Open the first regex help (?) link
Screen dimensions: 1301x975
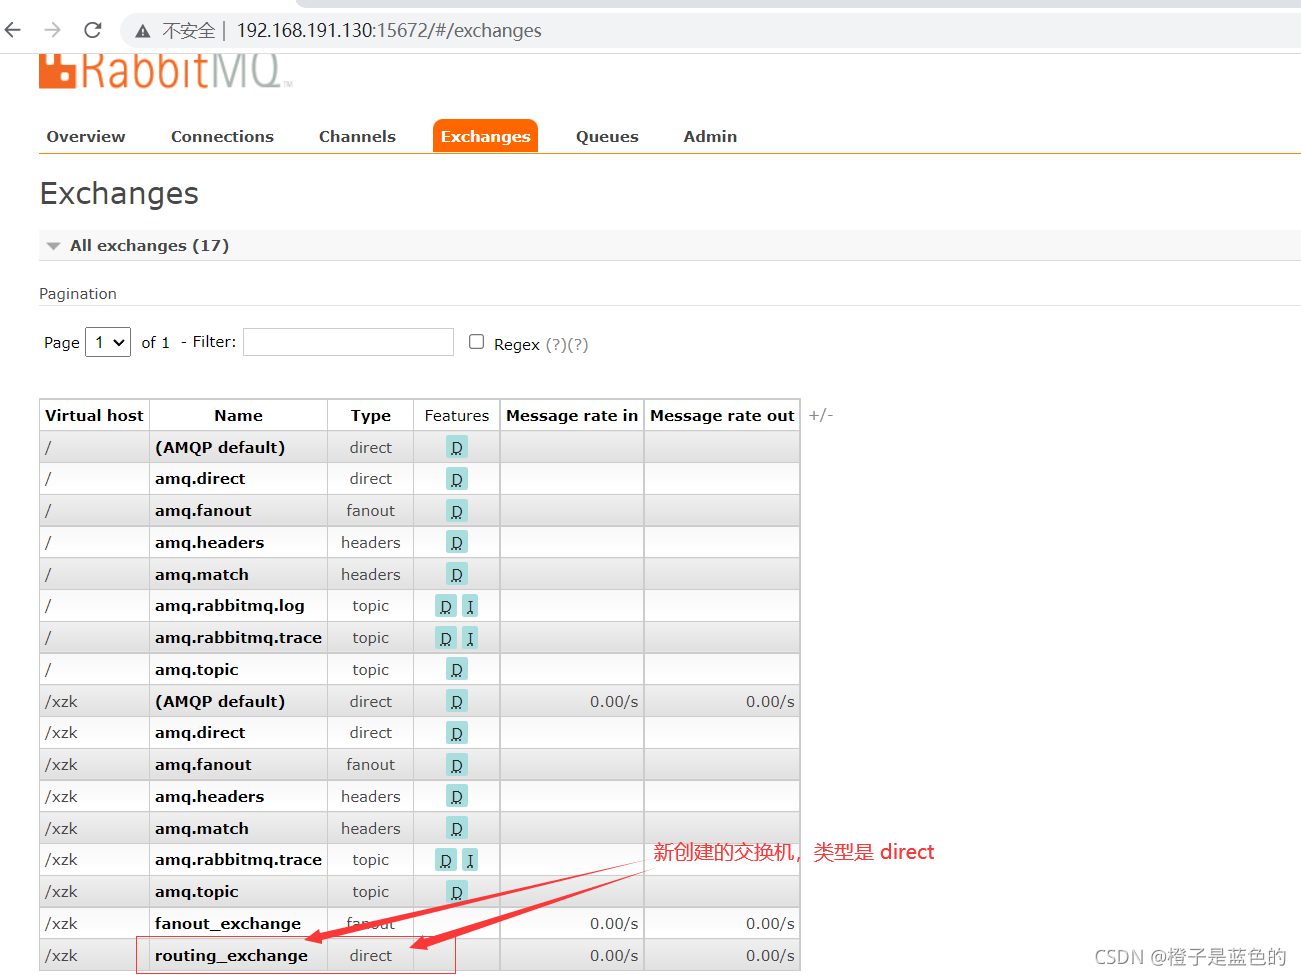[x=555, y=345]
